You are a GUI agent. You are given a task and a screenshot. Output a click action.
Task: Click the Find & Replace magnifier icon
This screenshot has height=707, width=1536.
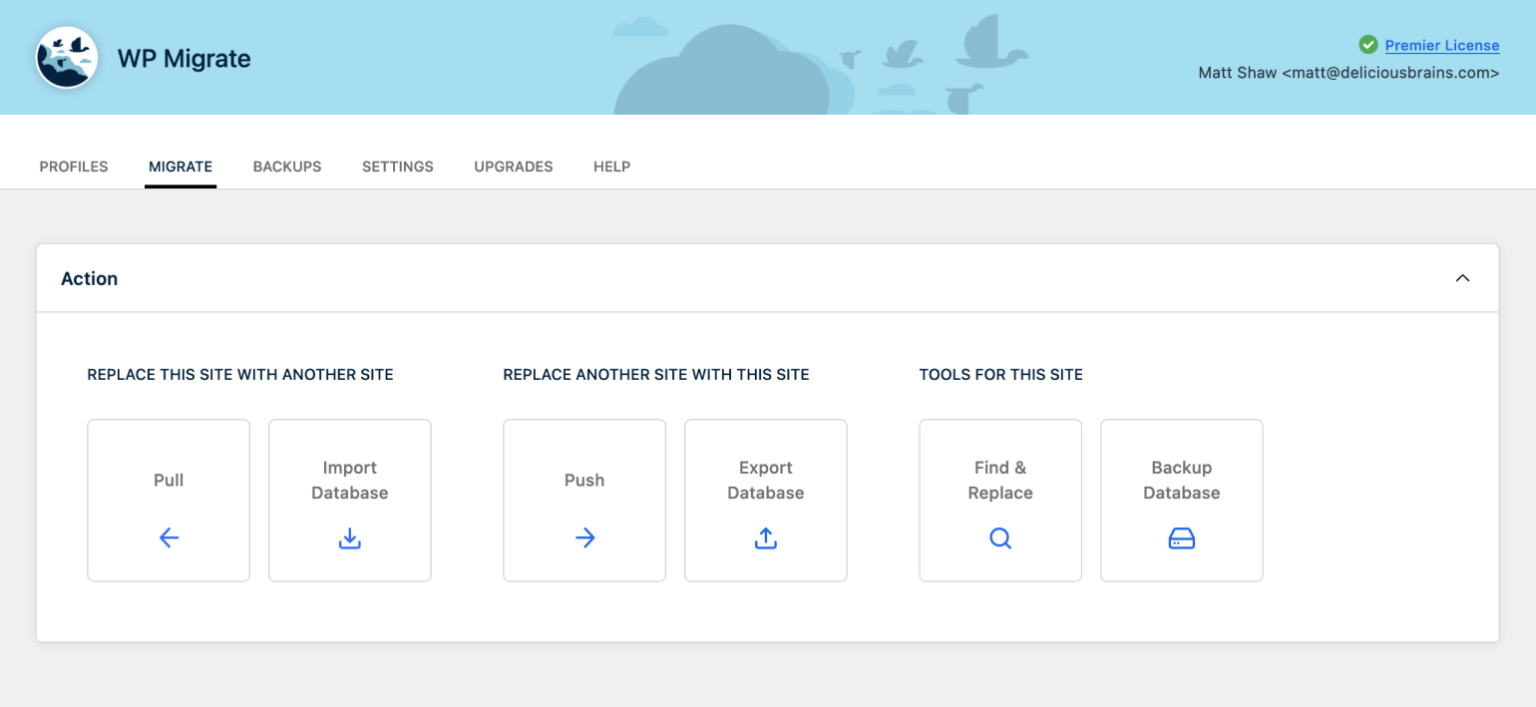1001,539
